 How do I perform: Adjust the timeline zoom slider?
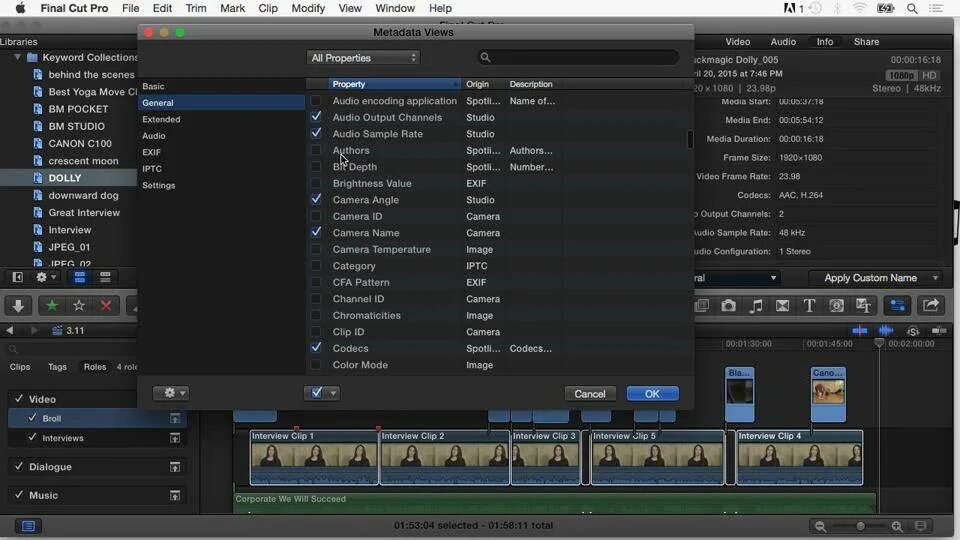click(860, 527)
